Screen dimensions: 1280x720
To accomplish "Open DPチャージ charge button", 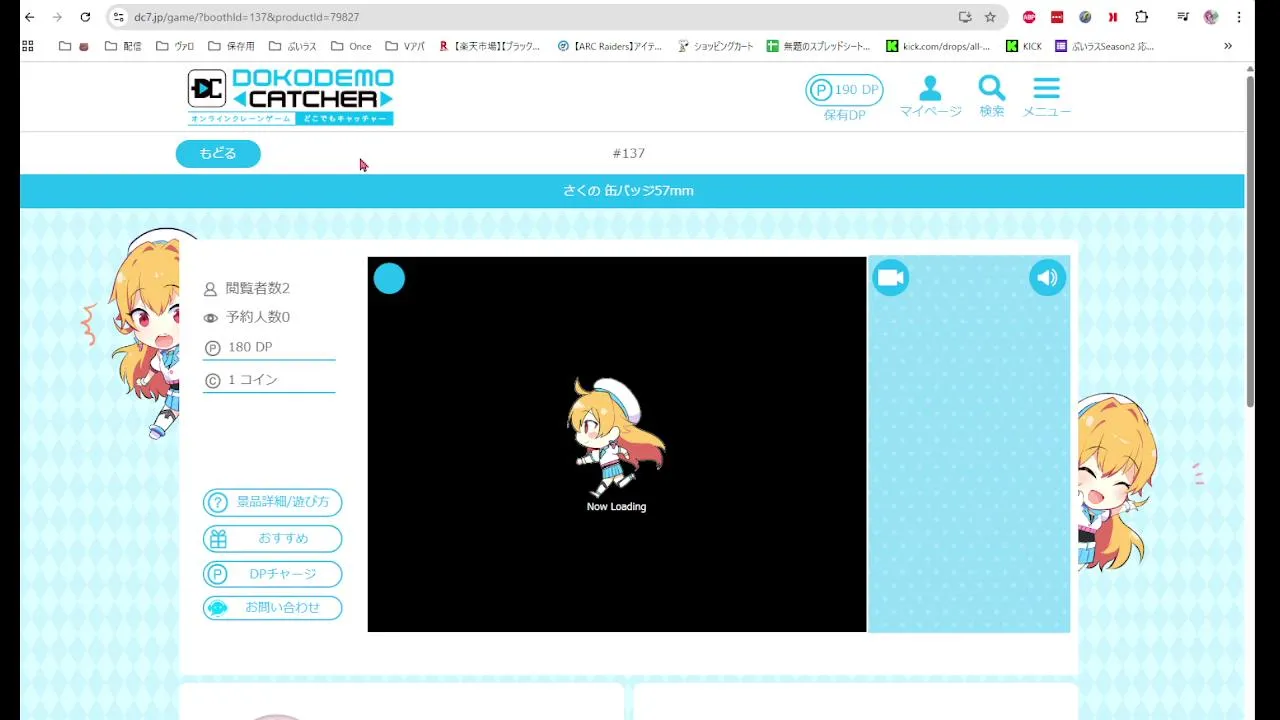I will pos(272,574).
